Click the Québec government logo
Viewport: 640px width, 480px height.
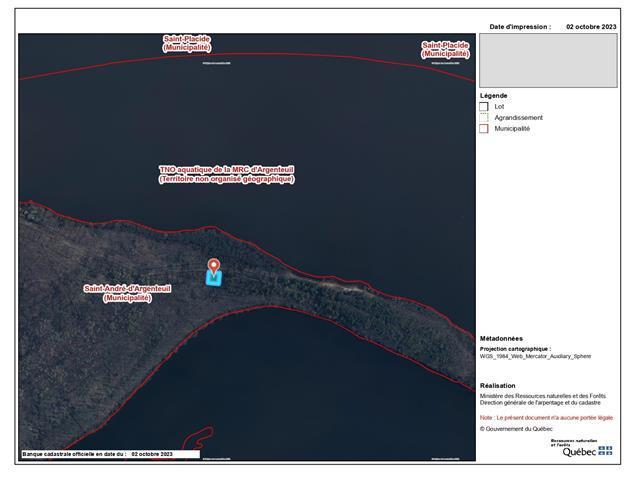click(x=582, y=449)
